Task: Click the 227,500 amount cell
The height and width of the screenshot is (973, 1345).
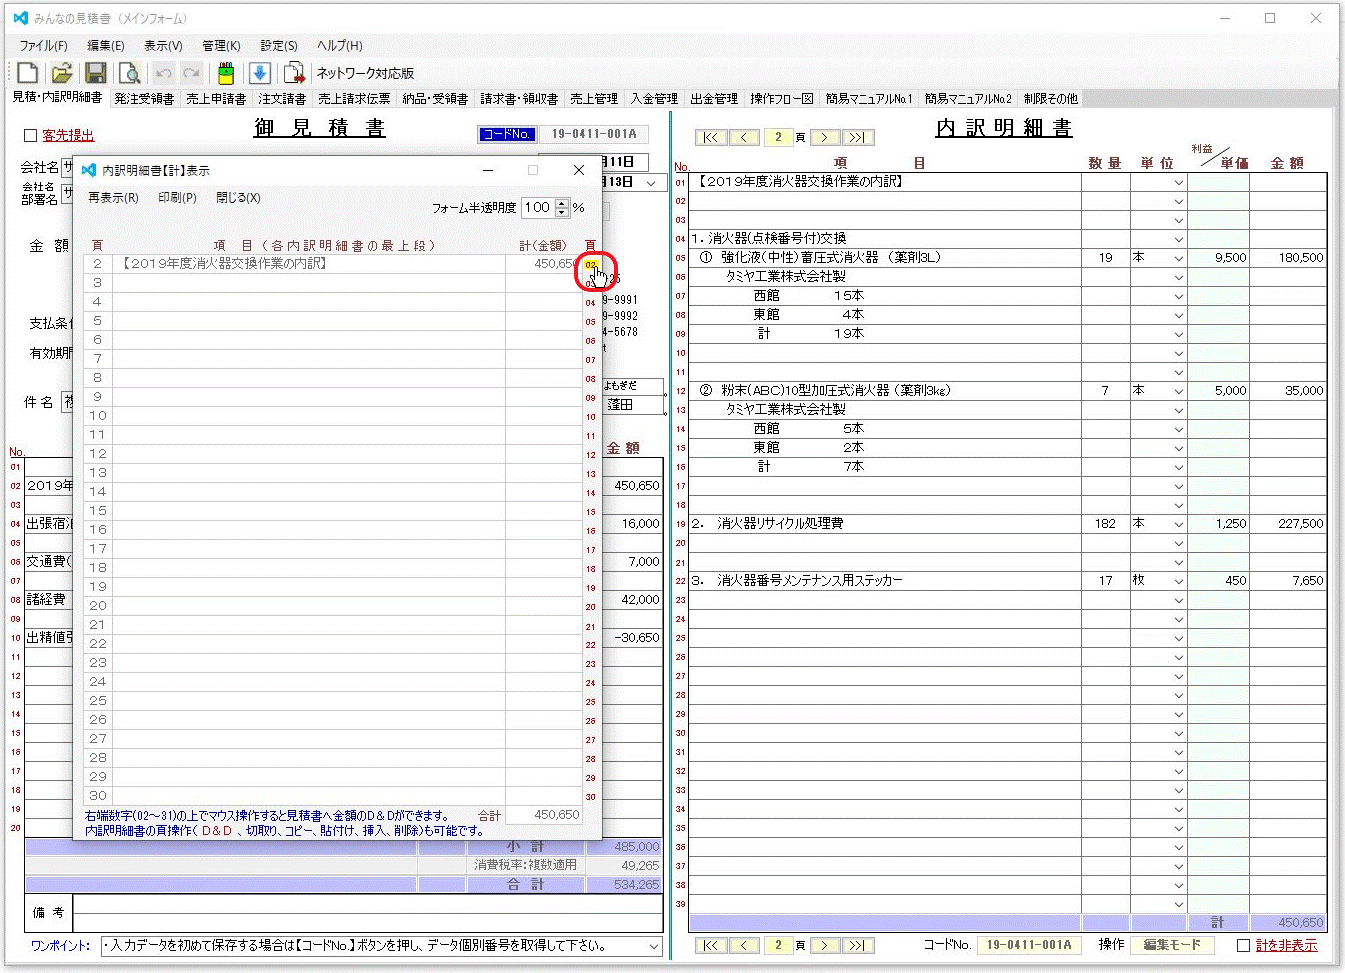Action: tap(1288, 524)
